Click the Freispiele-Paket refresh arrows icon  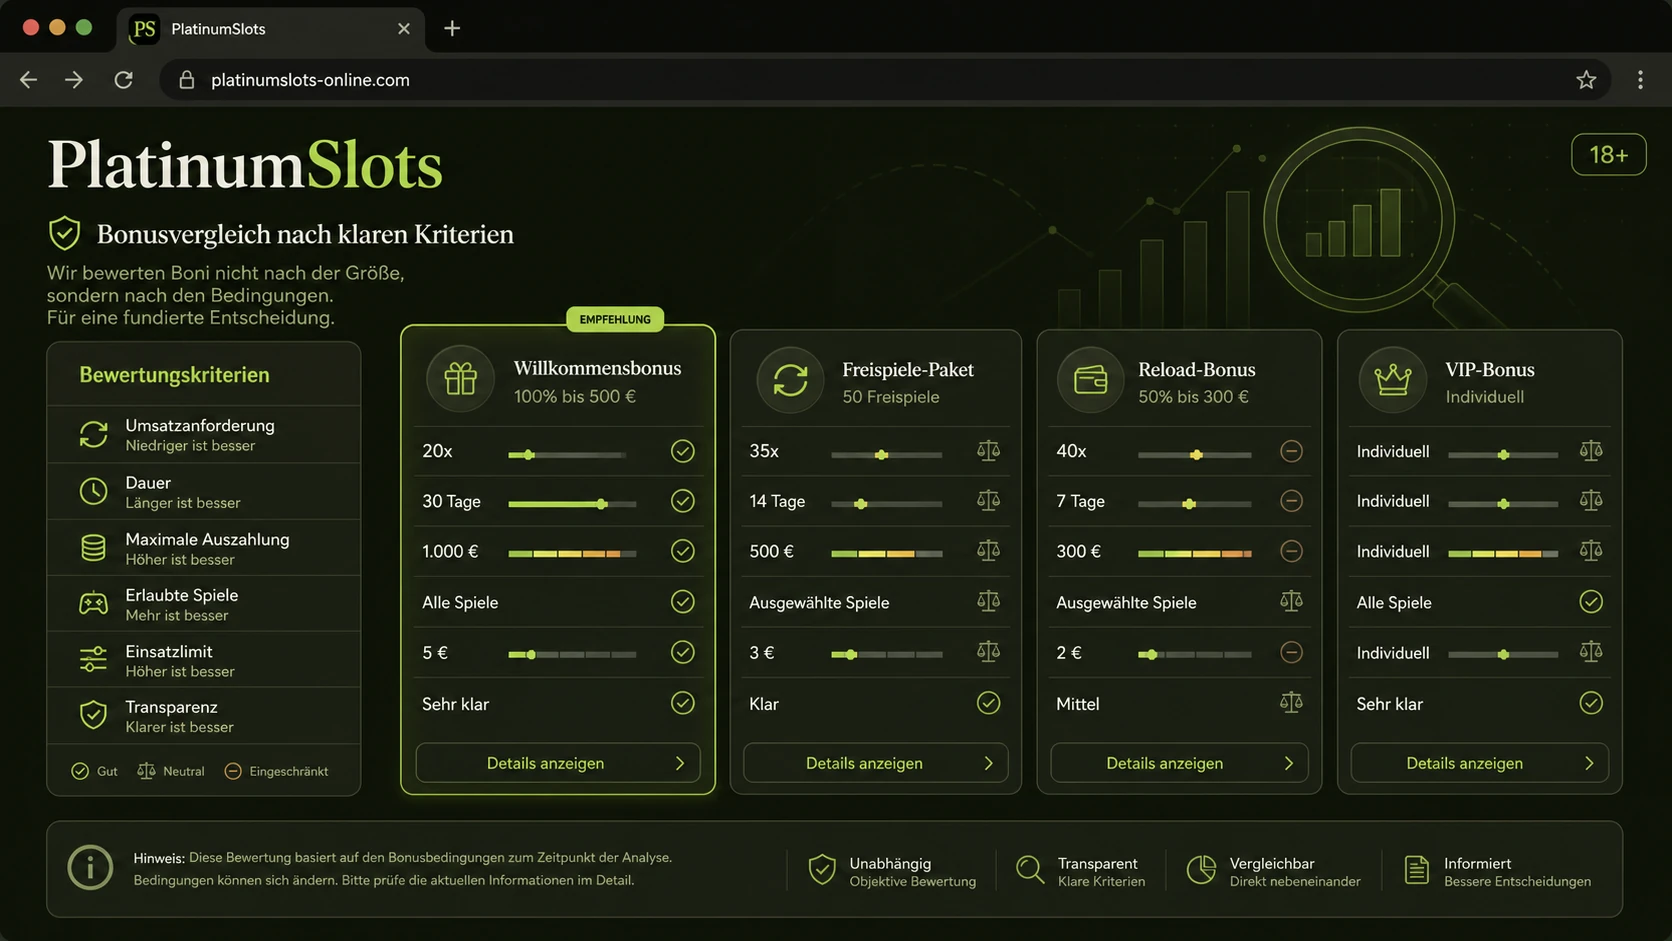pos(790,380)
